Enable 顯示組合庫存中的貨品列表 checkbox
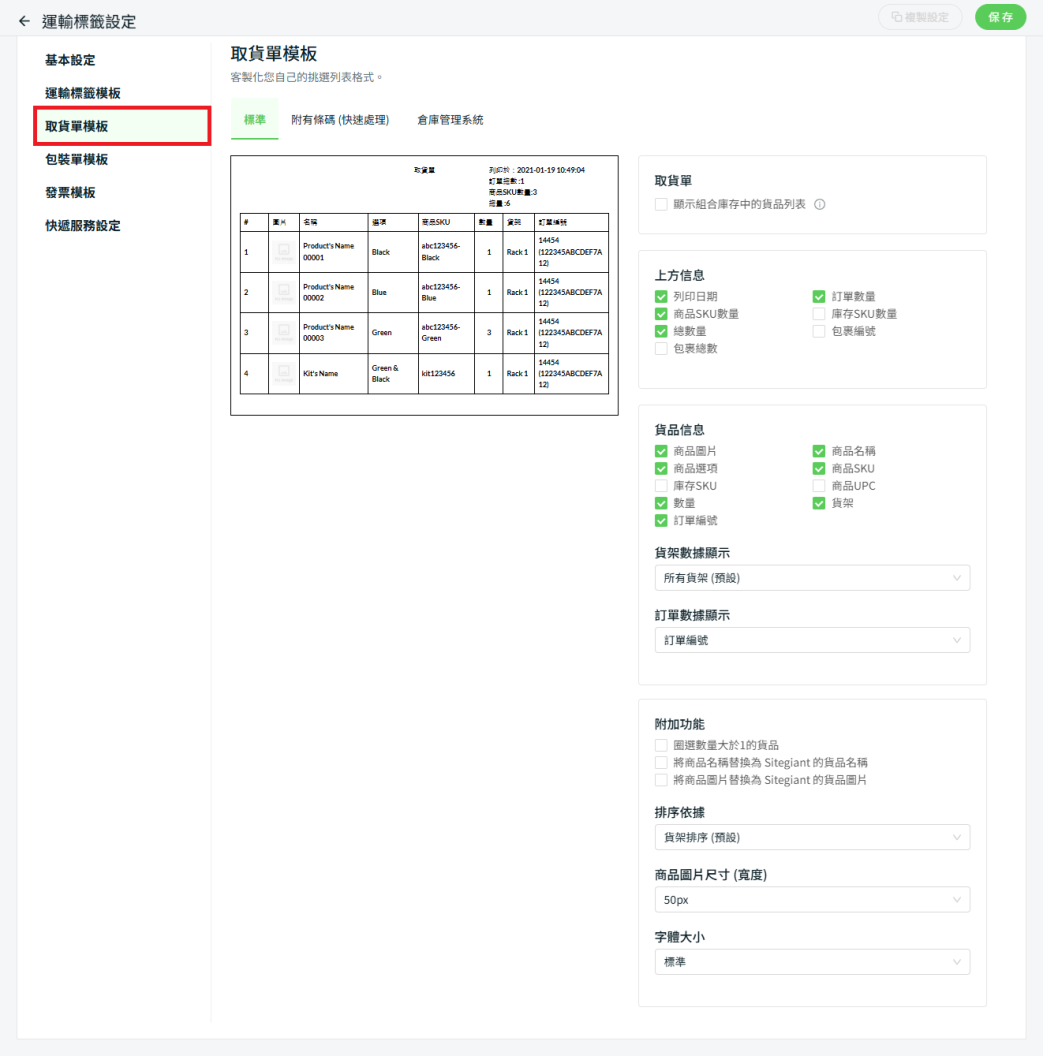1043x1056 pixels. pyautogui.click(x=661, y=204)
